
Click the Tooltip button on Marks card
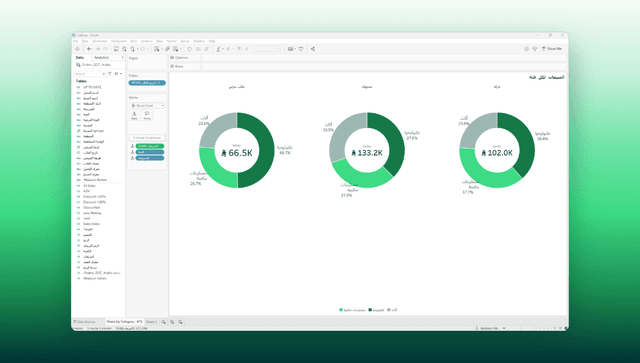(x=147, y=116)
